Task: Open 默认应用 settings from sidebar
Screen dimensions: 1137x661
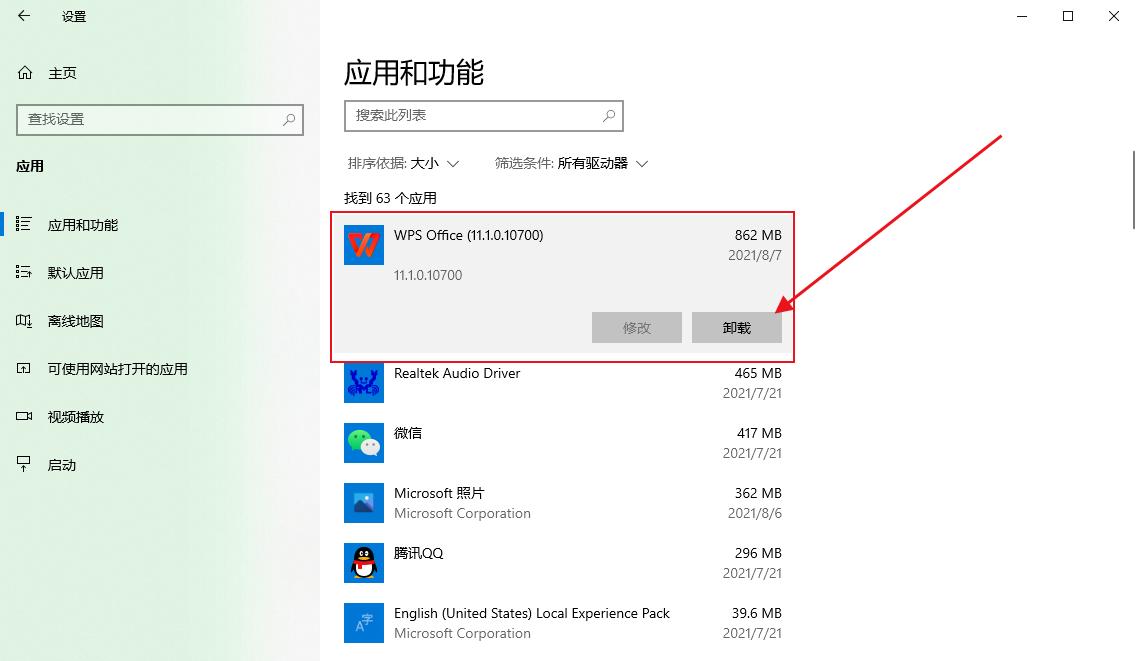Action: pyautogui.click(x=22, y=272)
